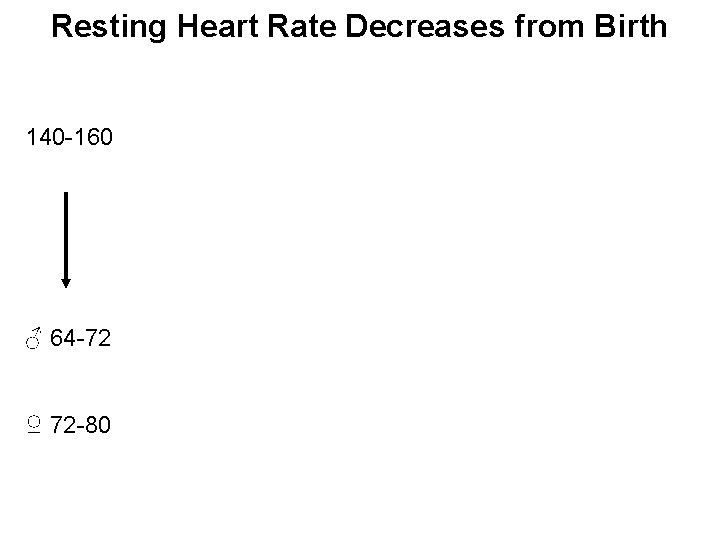Select the slide title about resting heart rate

pos(359,26)
